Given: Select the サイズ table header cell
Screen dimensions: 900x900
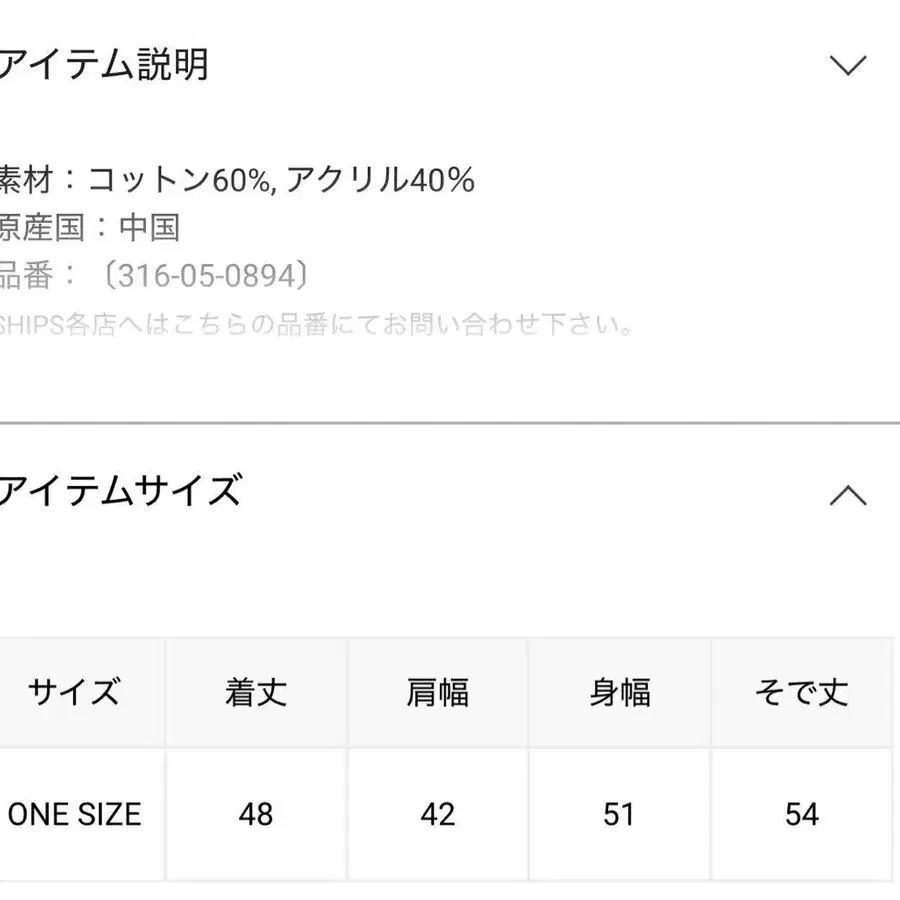Looking at the screenshot, I should tap(76, 691).
